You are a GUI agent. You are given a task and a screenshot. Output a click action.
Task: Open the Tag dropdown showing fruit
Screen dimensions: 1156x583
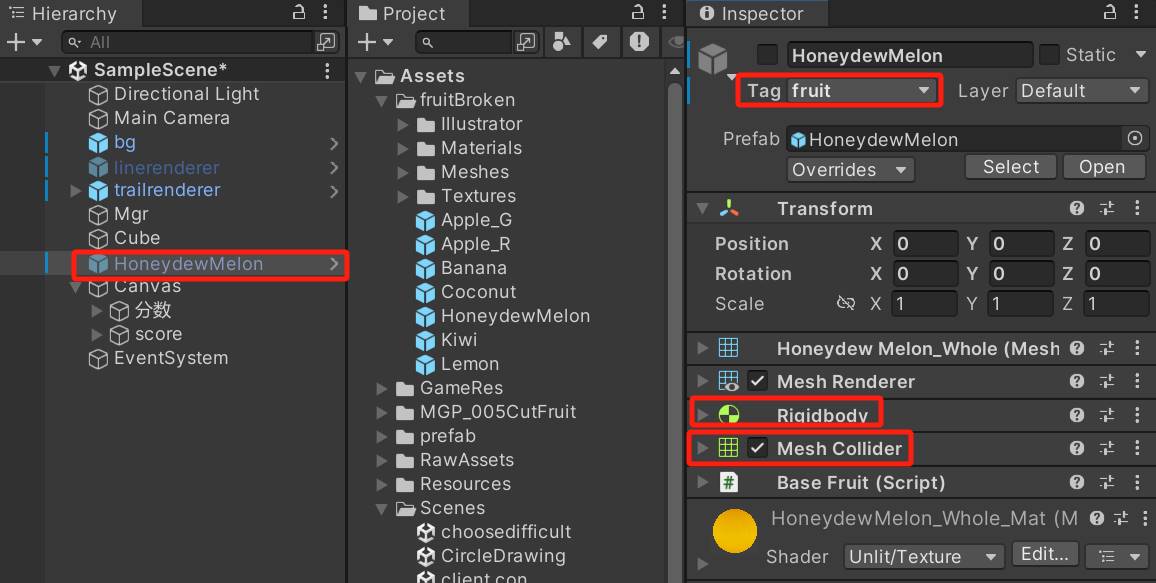(860, 91)
